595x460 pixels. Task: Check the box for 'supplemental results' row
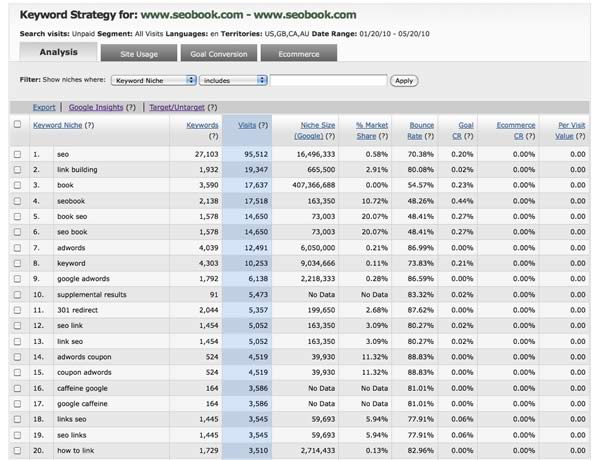click(17, 295)
